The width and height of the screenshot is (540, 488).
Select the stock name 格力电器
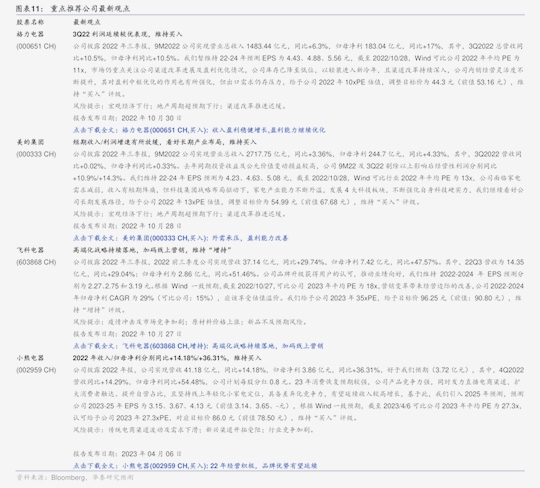[x=30, y=34]
